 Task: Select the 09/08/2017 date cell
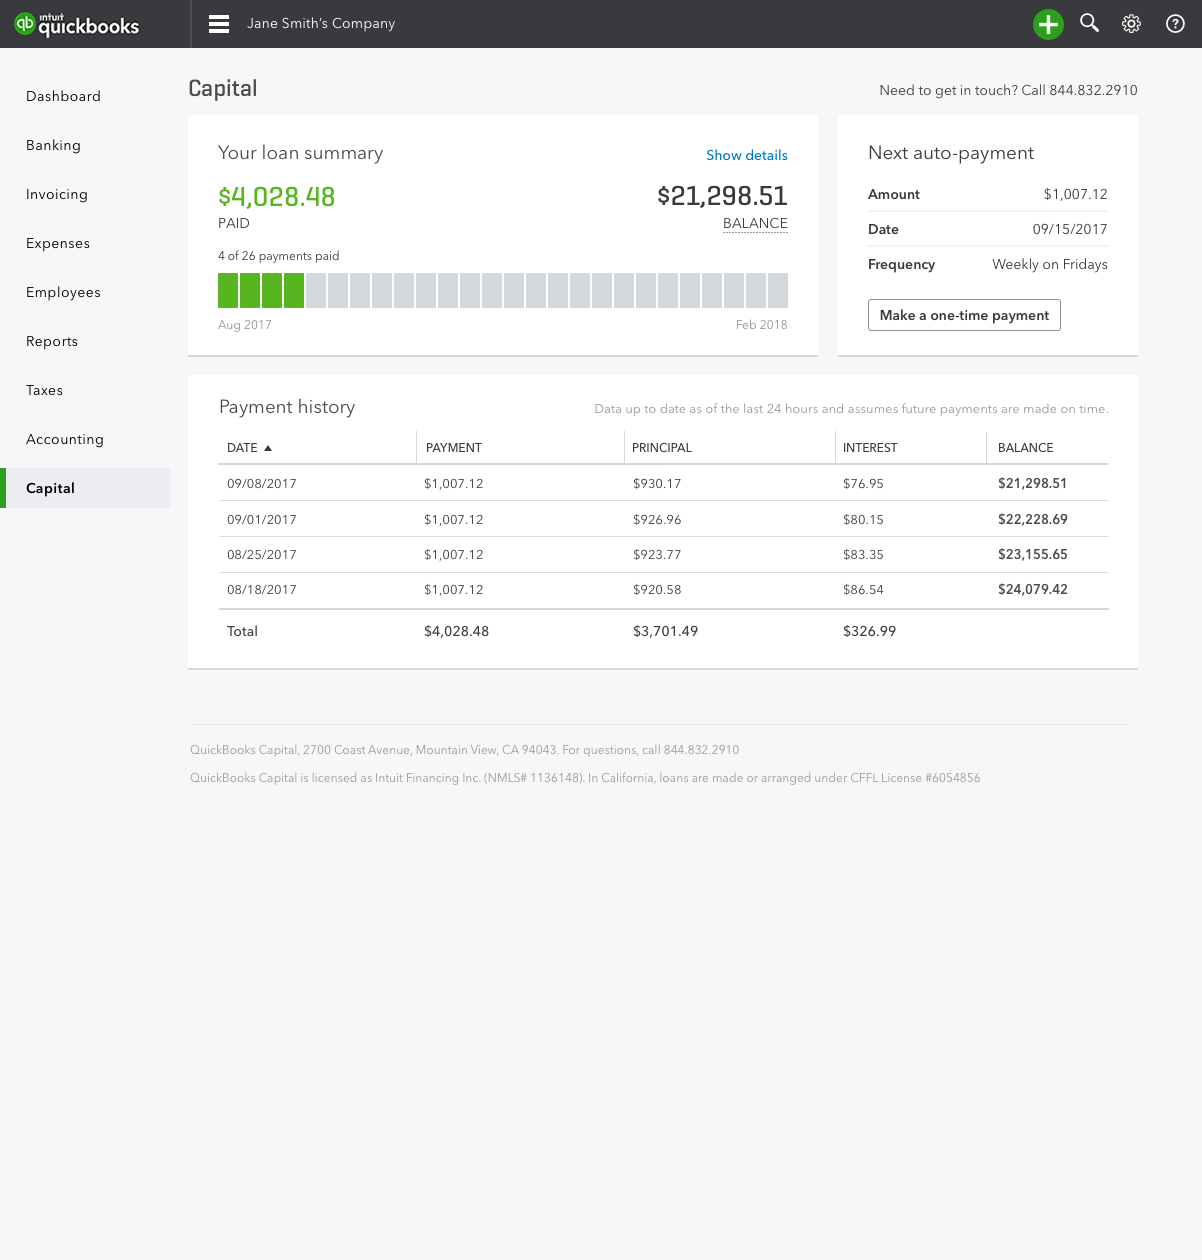(x=262, y=483)
